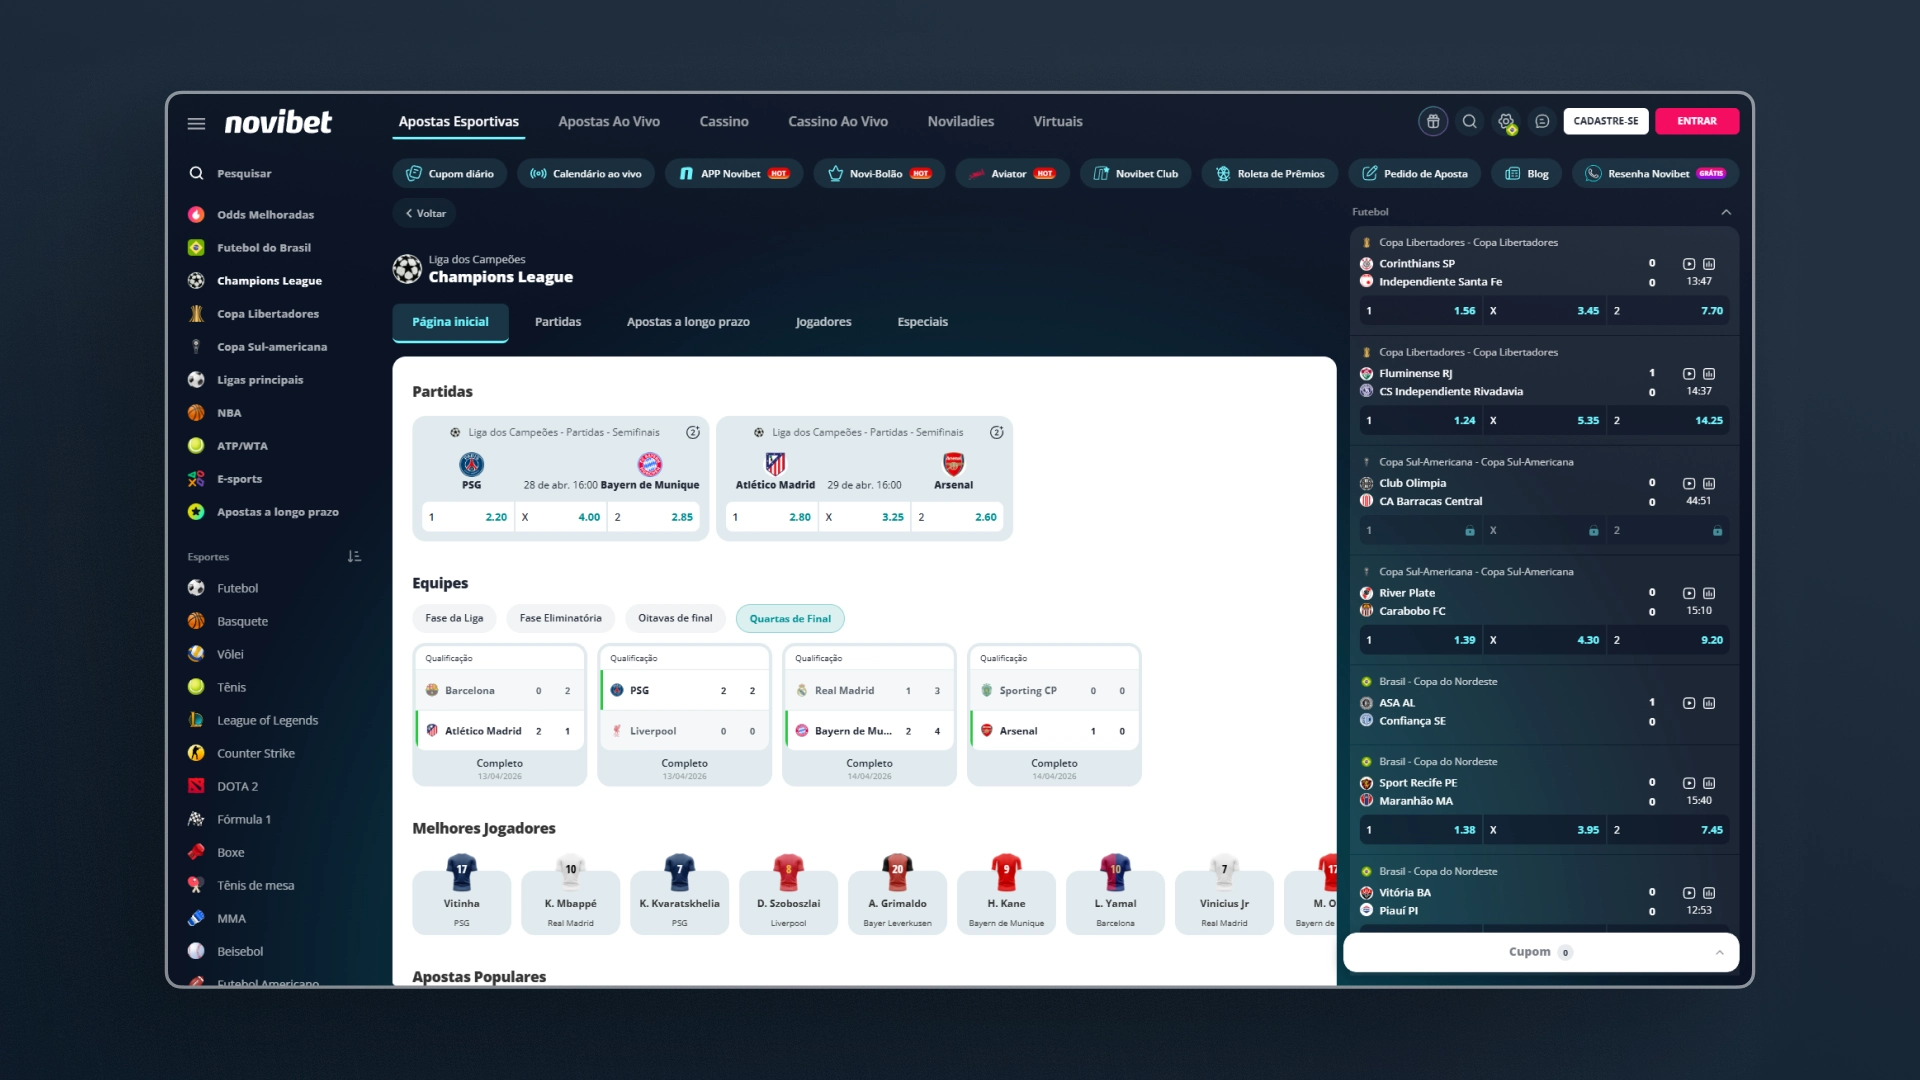Select the Quartas de Final filter chip
Viewport: 1920px width, 1080px height.
pos(790,619)
